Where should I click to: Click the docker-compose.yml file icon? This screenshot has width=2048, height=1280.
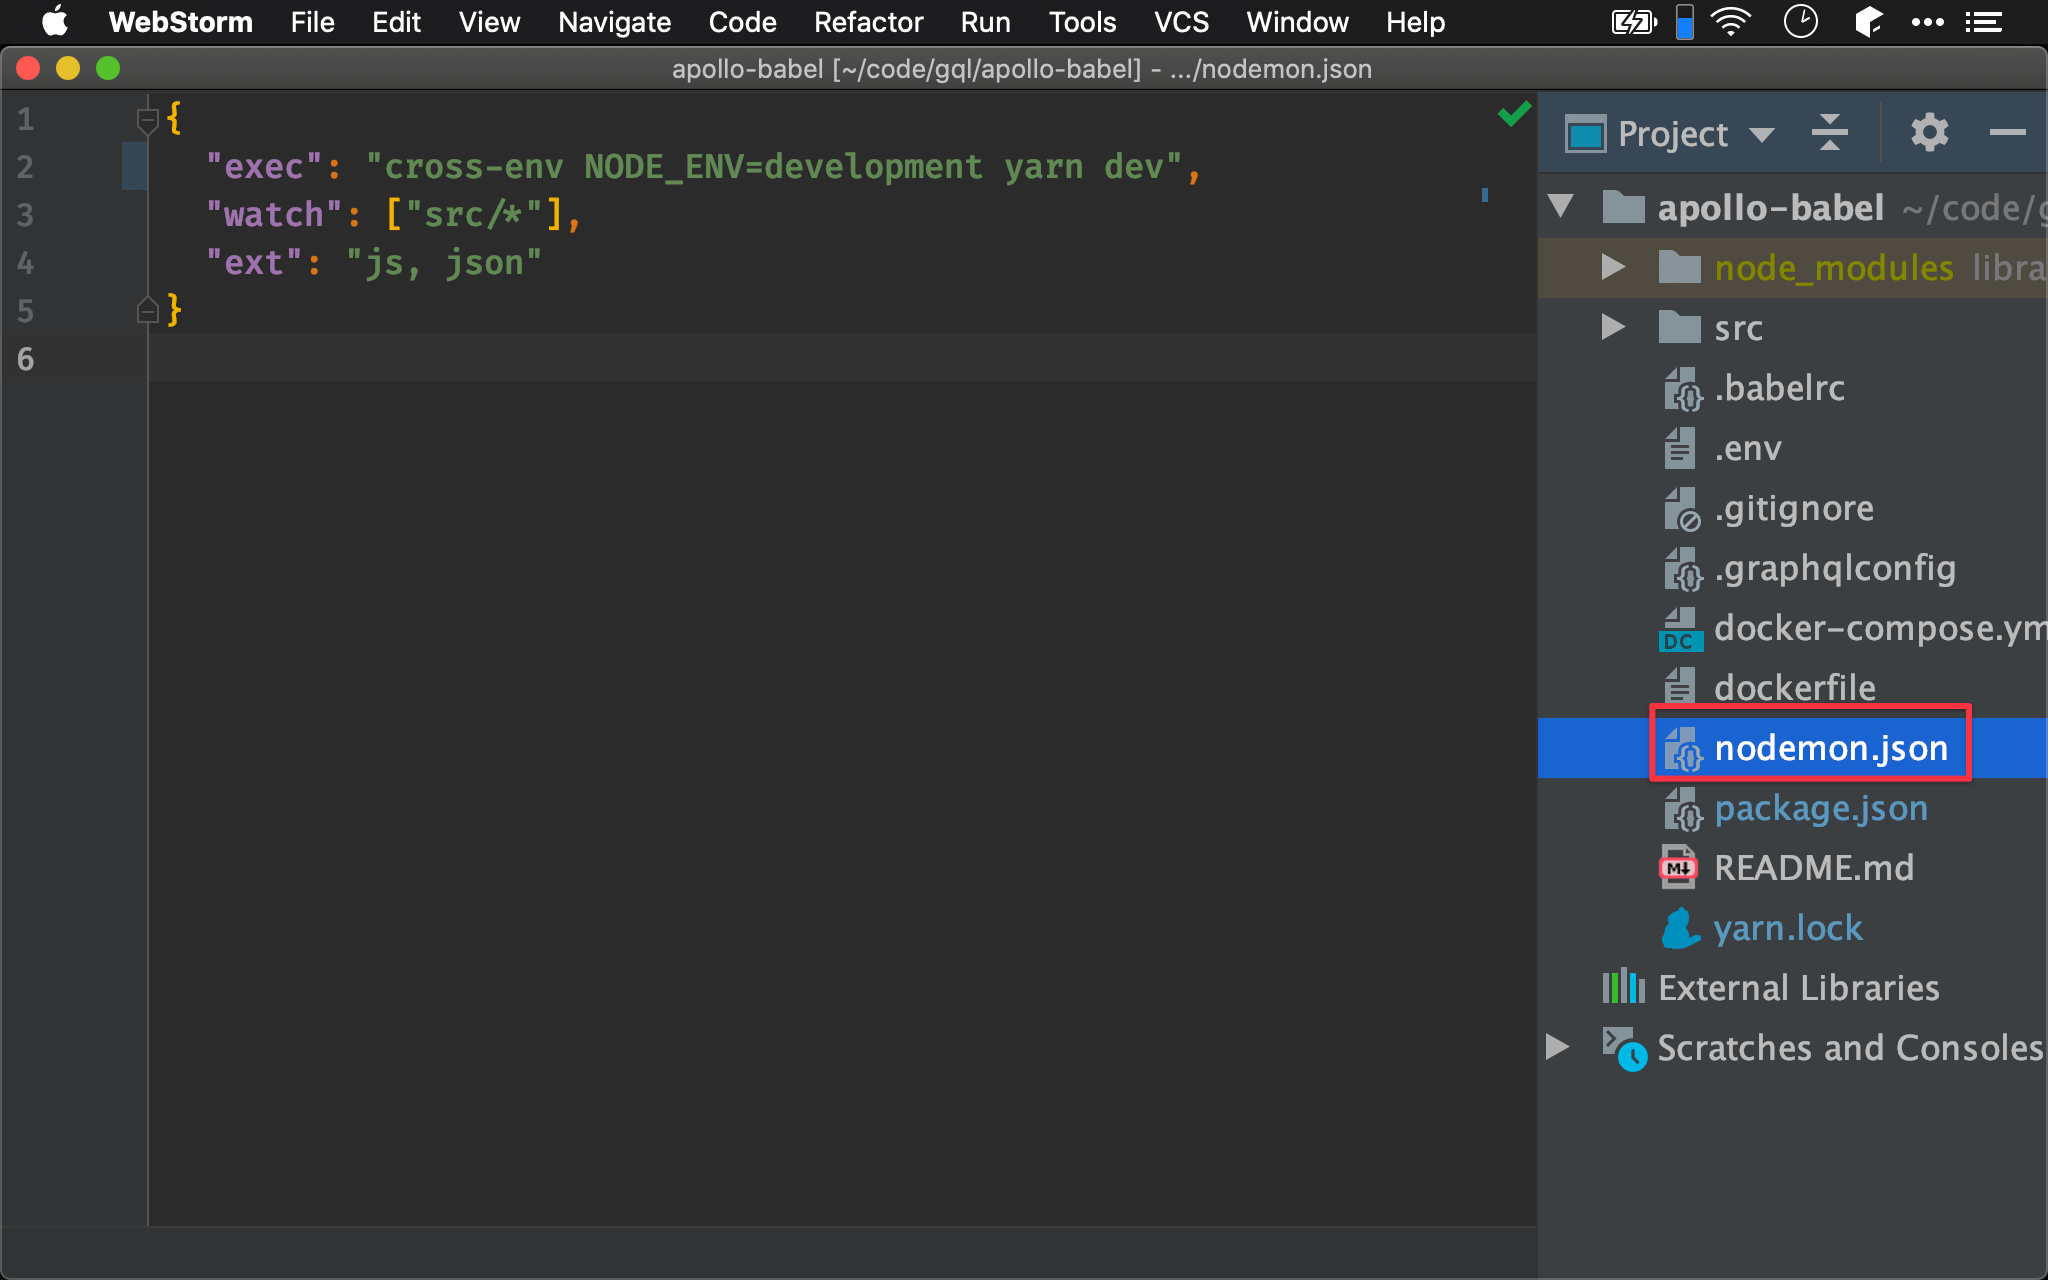pyautogui.click(x=1681, y=627)
